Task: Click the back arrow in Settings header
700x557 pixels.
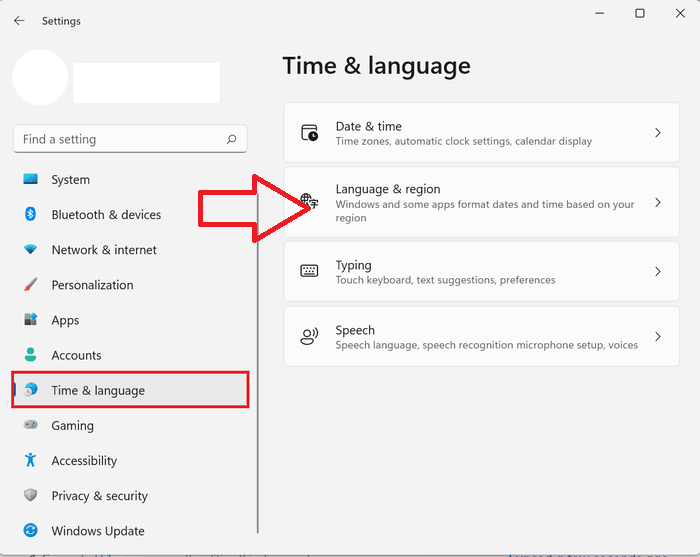Action: (x=19, y=21)
